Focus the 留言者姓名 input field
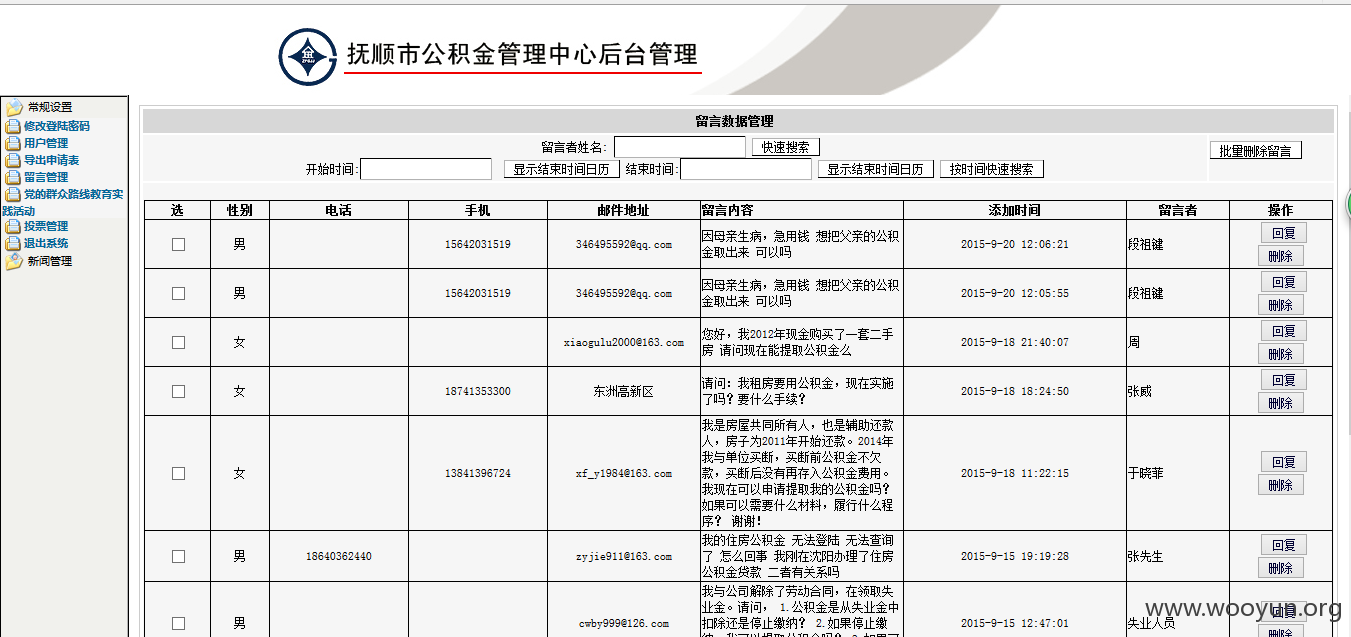 pyautogui.click(x=680, y=147)
